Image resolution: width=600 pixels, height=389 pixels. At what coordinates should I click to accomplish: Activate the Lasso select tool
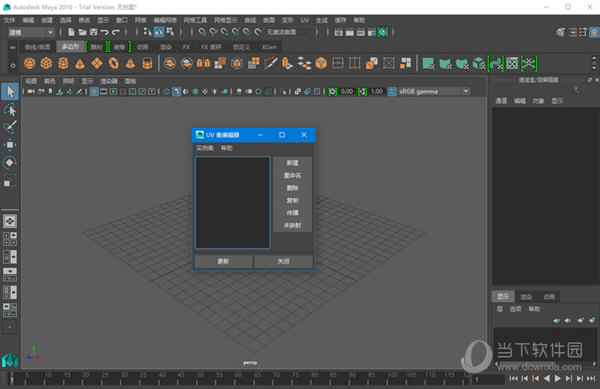pos(10,110)
